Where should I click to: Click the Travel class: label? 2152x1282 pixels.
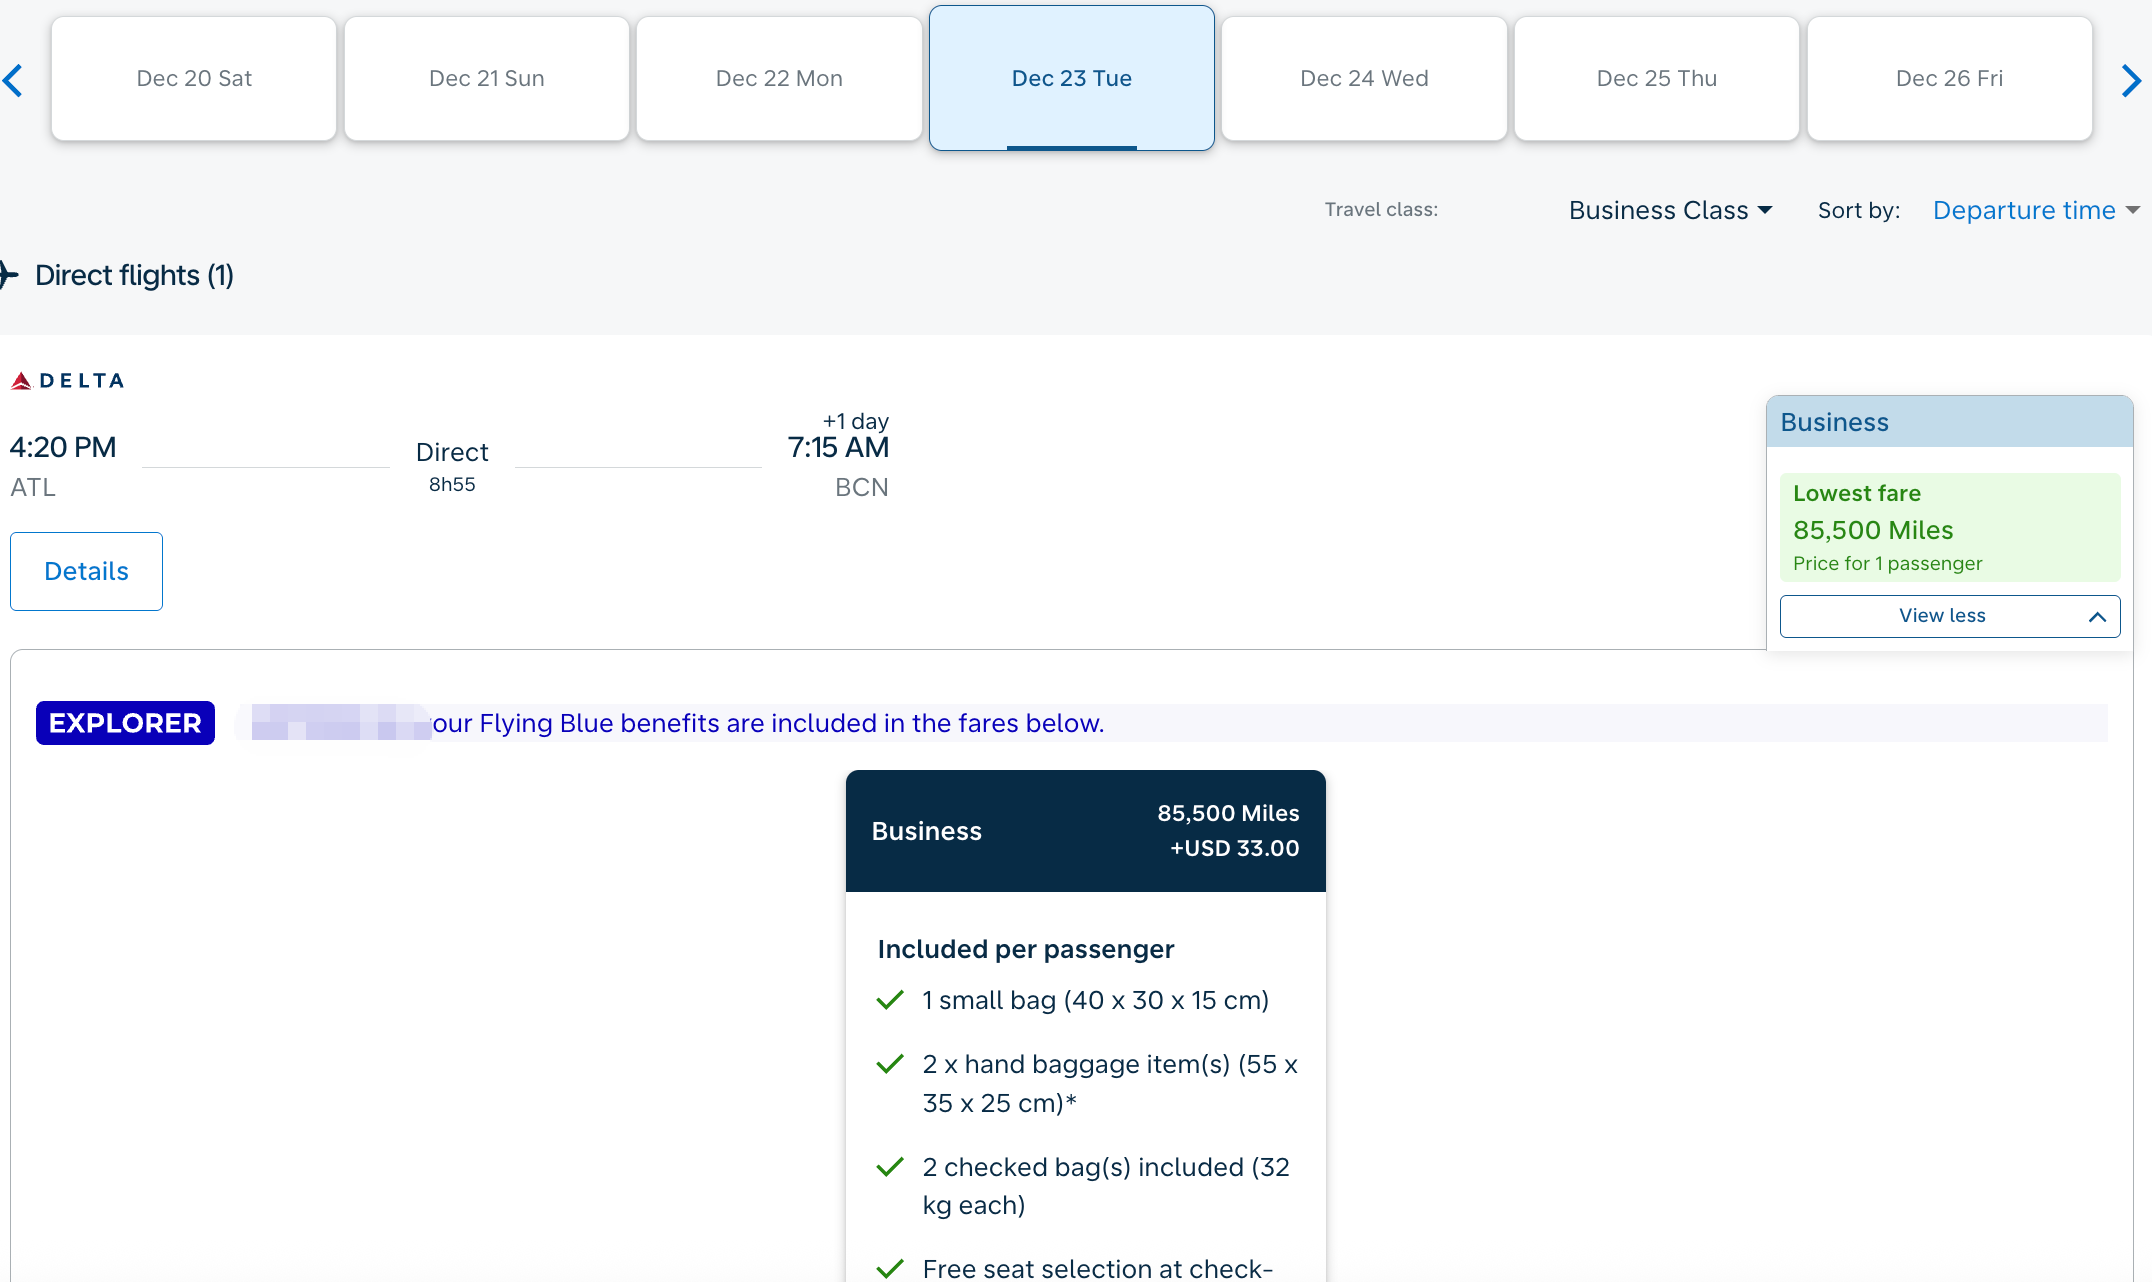[x=1381, y=209]
